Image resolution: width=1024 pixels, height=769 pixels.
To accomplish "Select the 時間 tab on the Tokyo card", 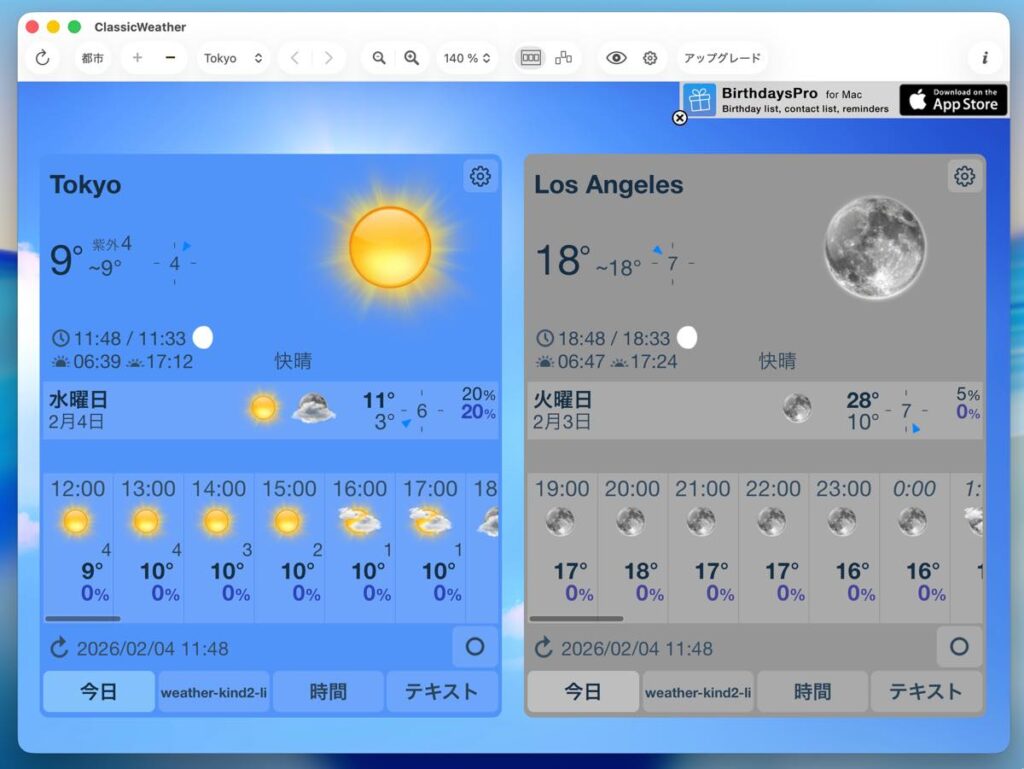I will click(328, 691).
